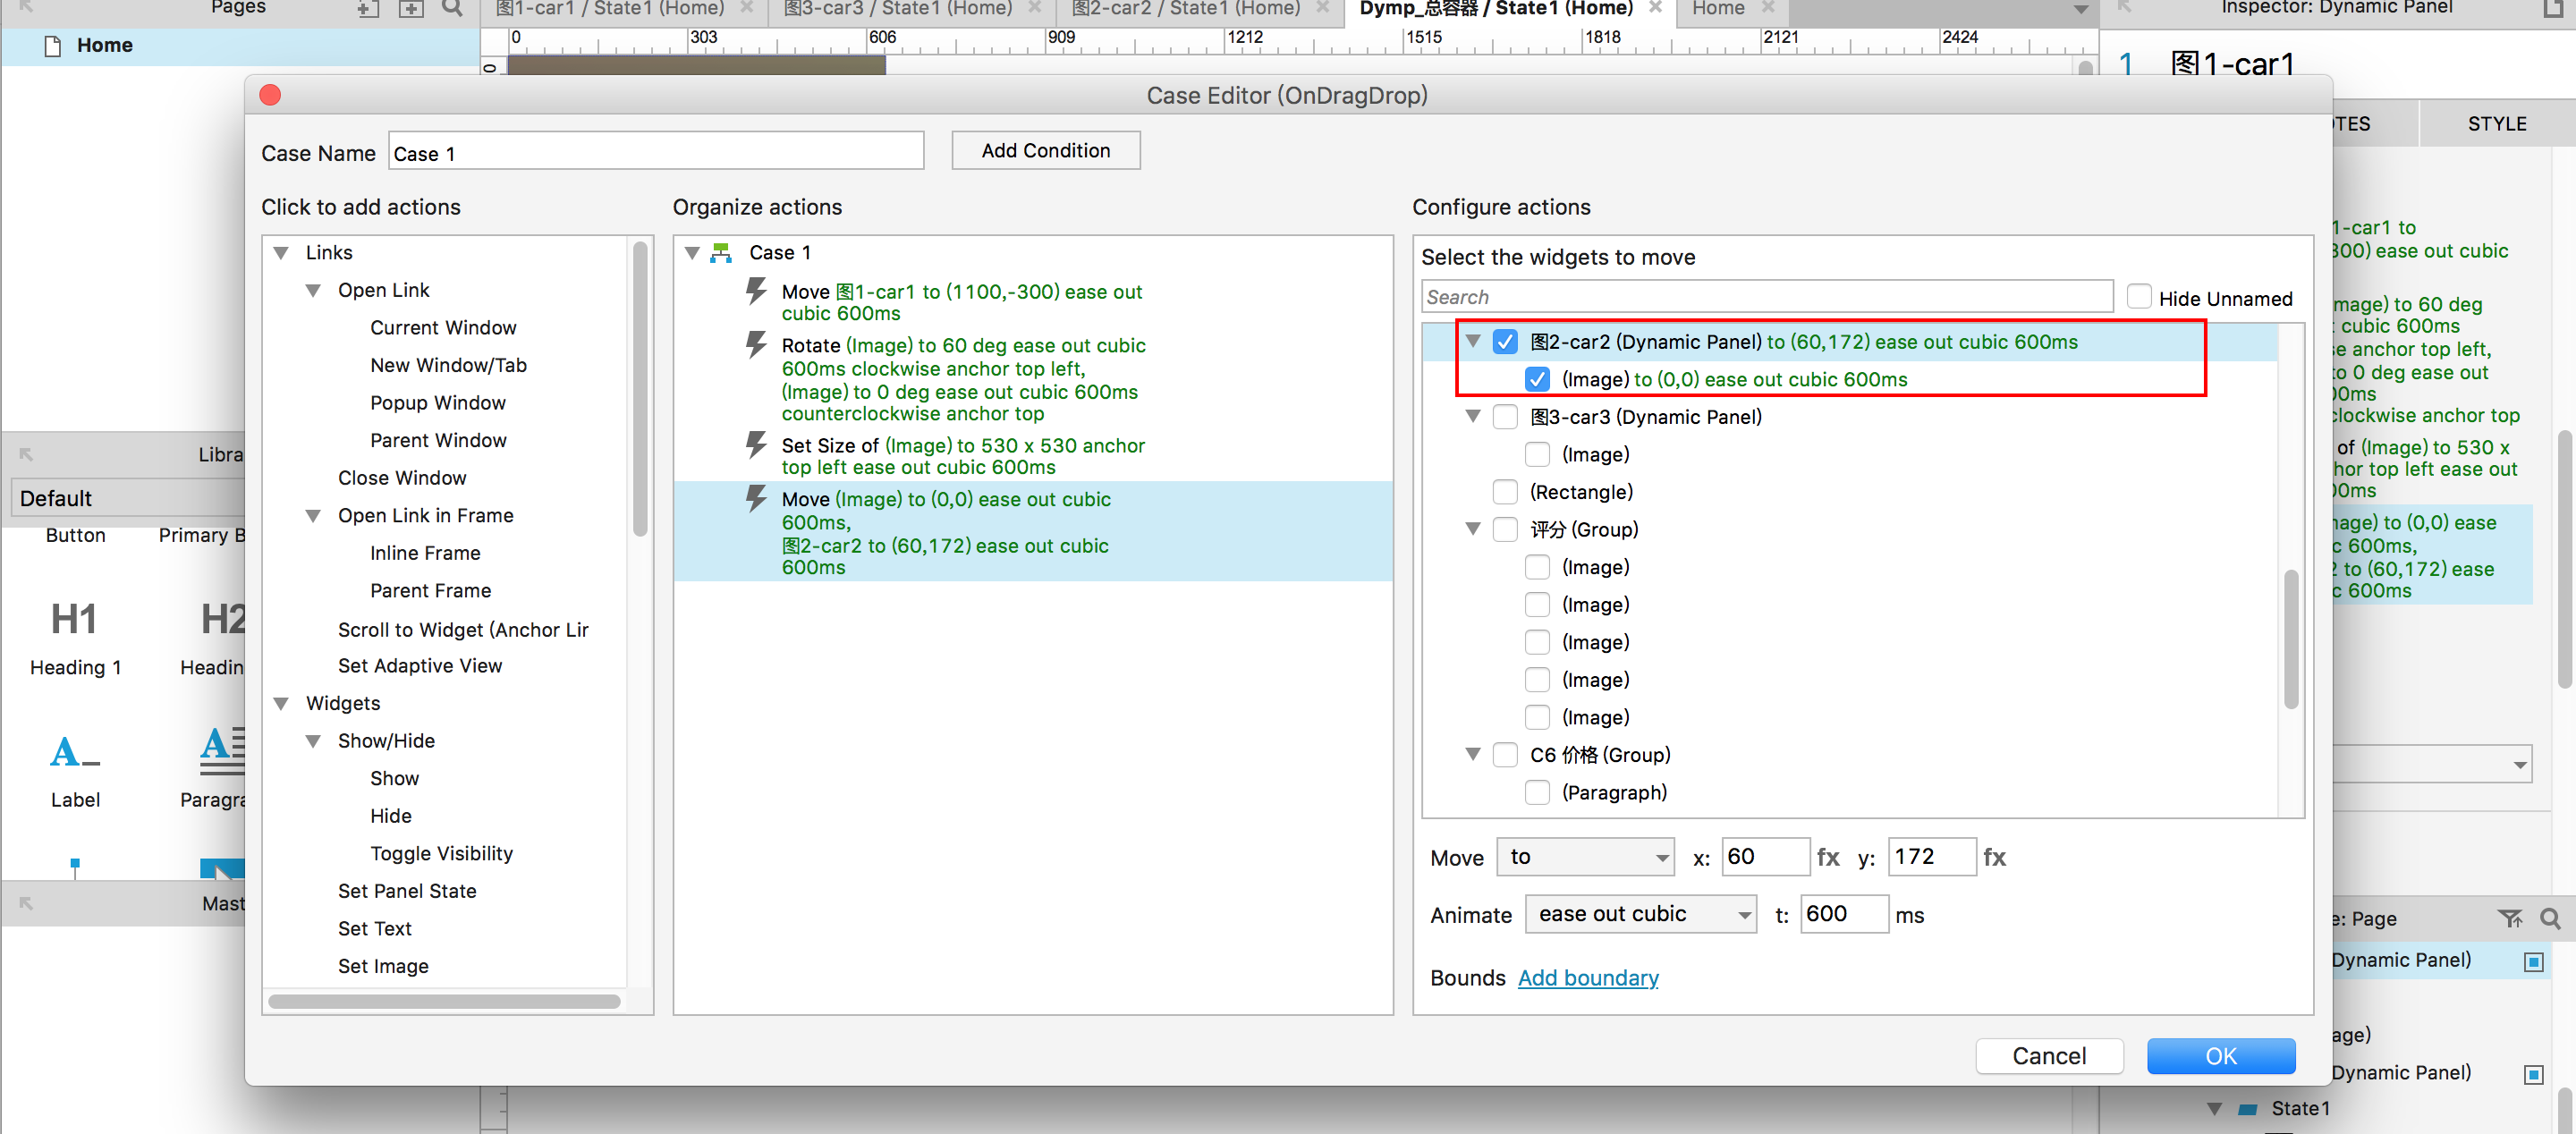
Task: Click the Add boundary link
Action: click(1587, 978)
